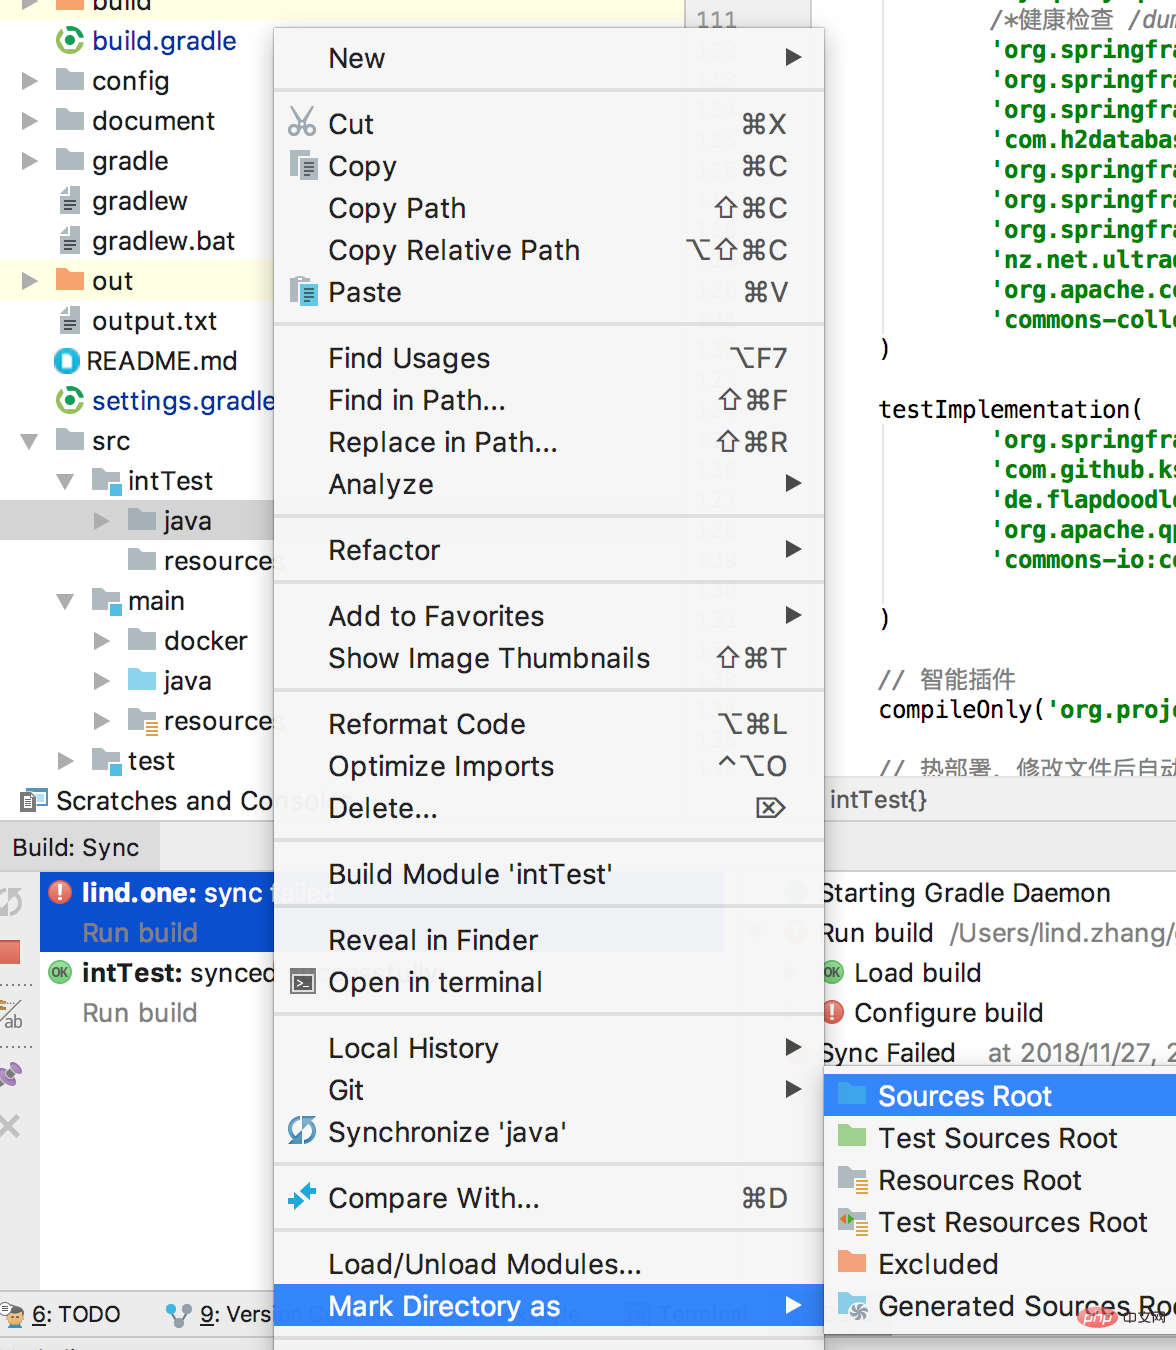Click the Cut scissors icon
This screenshot has height=1350, width=1176.
[x=301, y=122]
